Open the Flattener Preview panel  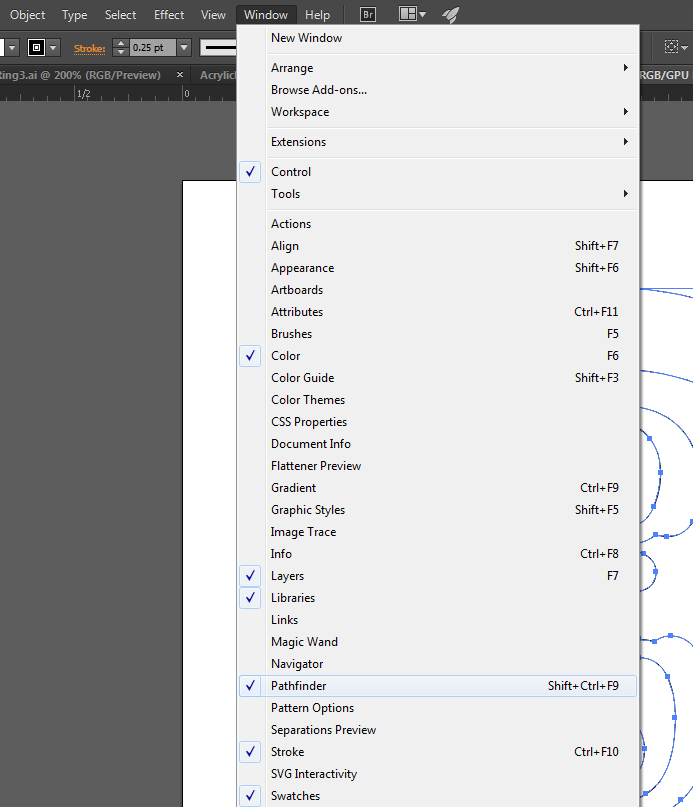[x=438, y=466]
